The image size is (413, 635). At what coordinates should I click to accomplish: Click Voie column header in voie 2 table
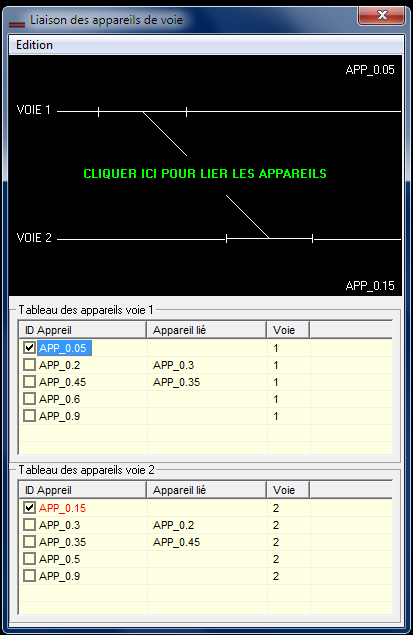click(x=288, y=490)
